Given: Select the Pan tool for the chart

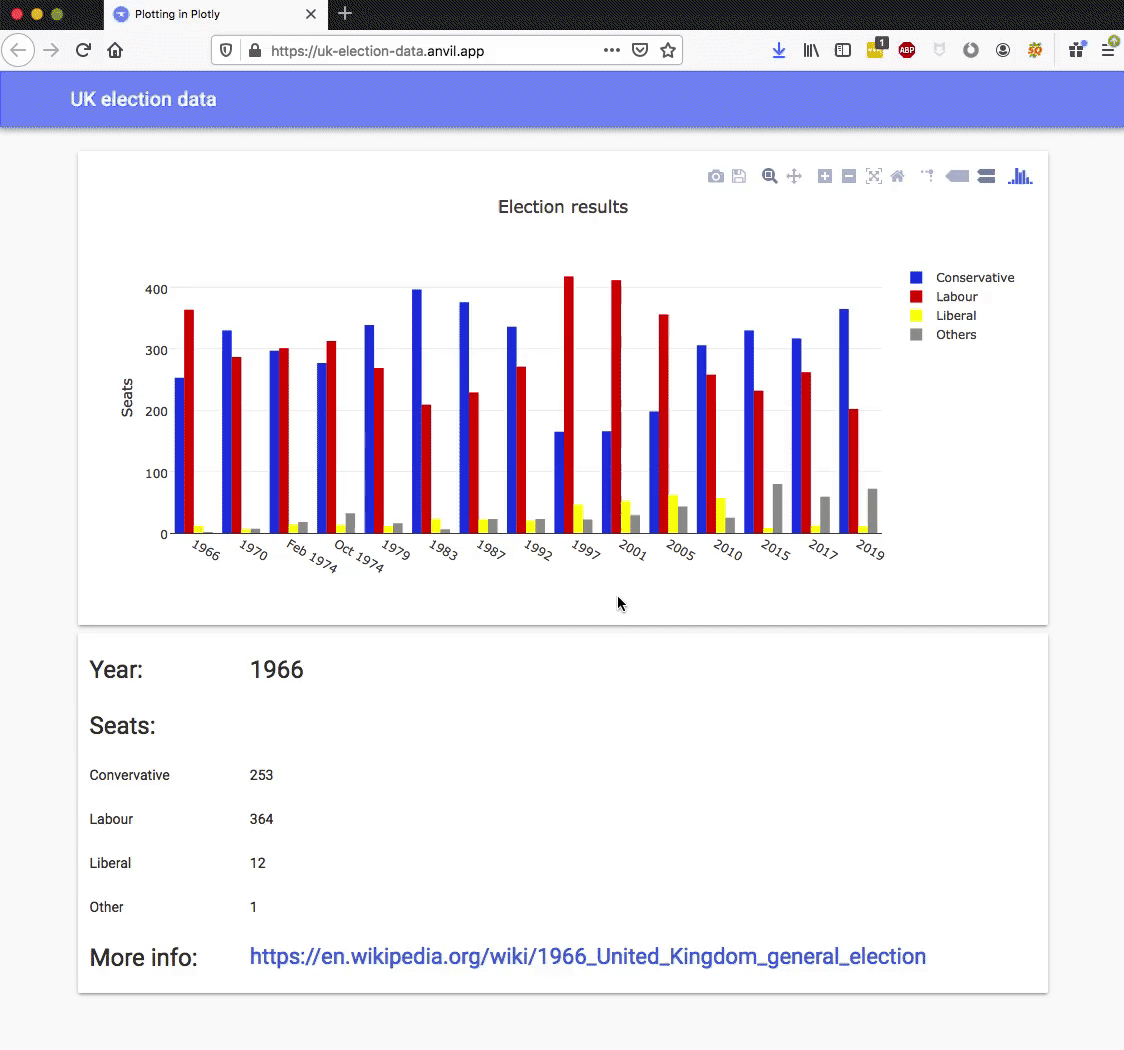Looking at the screenshot, I should 795,176.
